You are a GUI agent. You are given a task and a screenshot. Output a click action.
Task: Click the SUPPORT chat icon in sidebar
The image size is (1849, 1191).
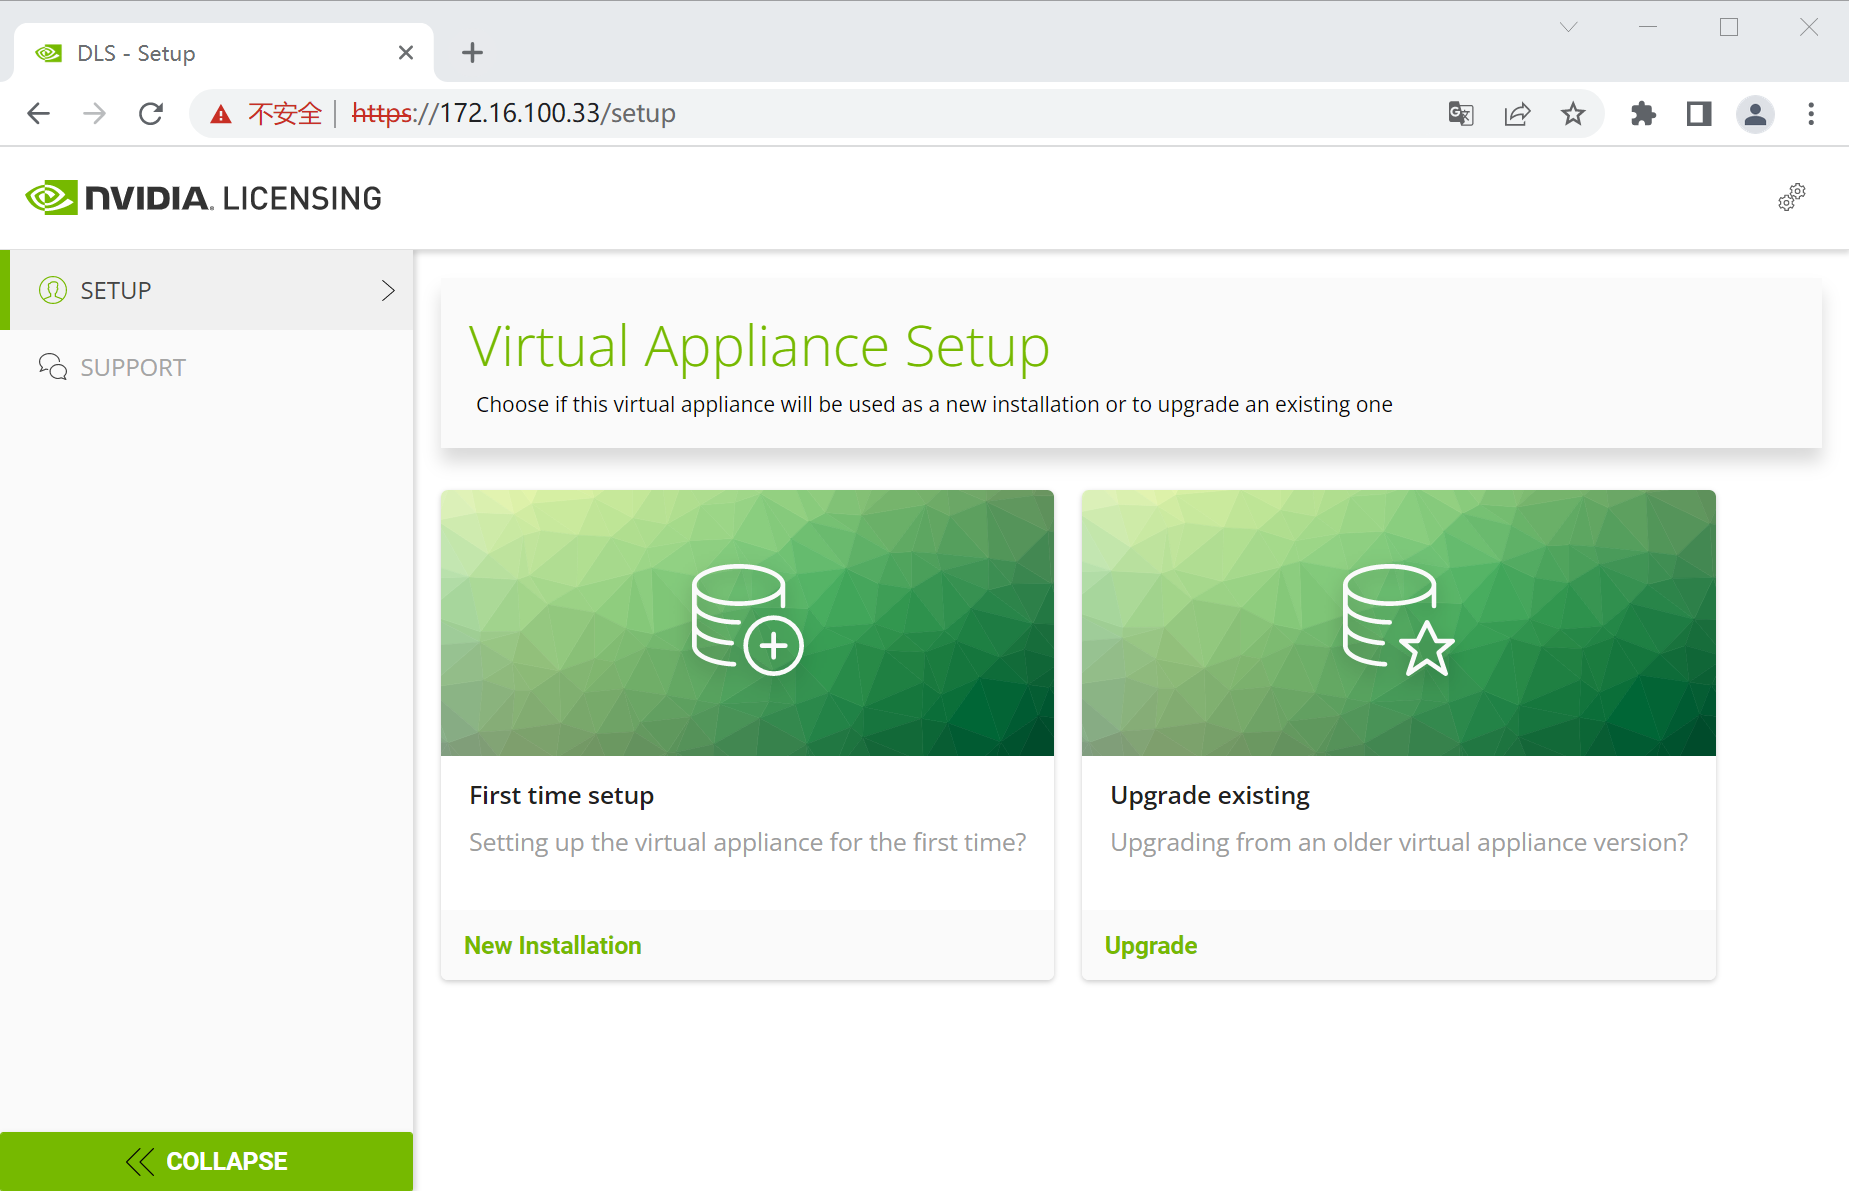pos(52,366)
